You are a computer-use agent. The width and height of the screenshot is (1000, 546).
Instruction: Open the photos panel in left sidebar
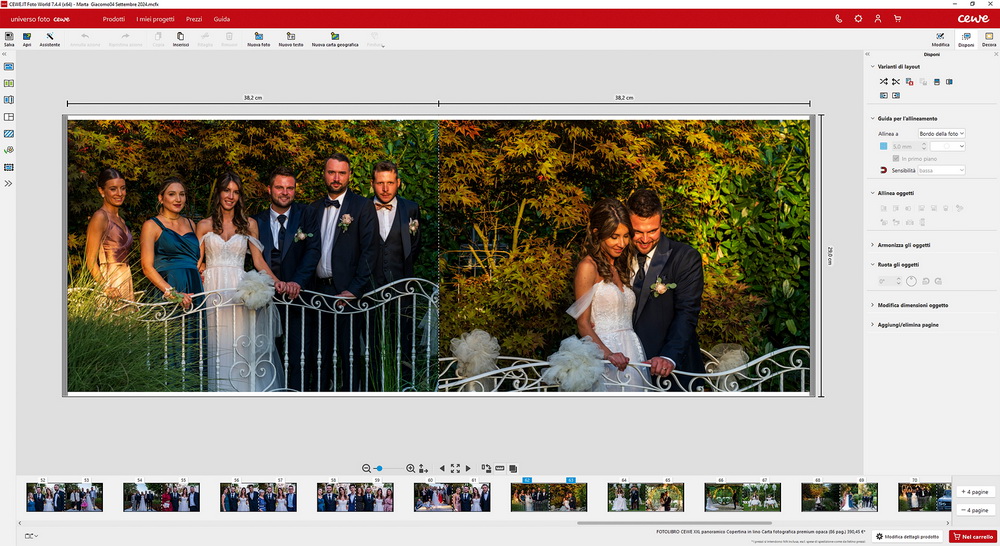(9, 66)
